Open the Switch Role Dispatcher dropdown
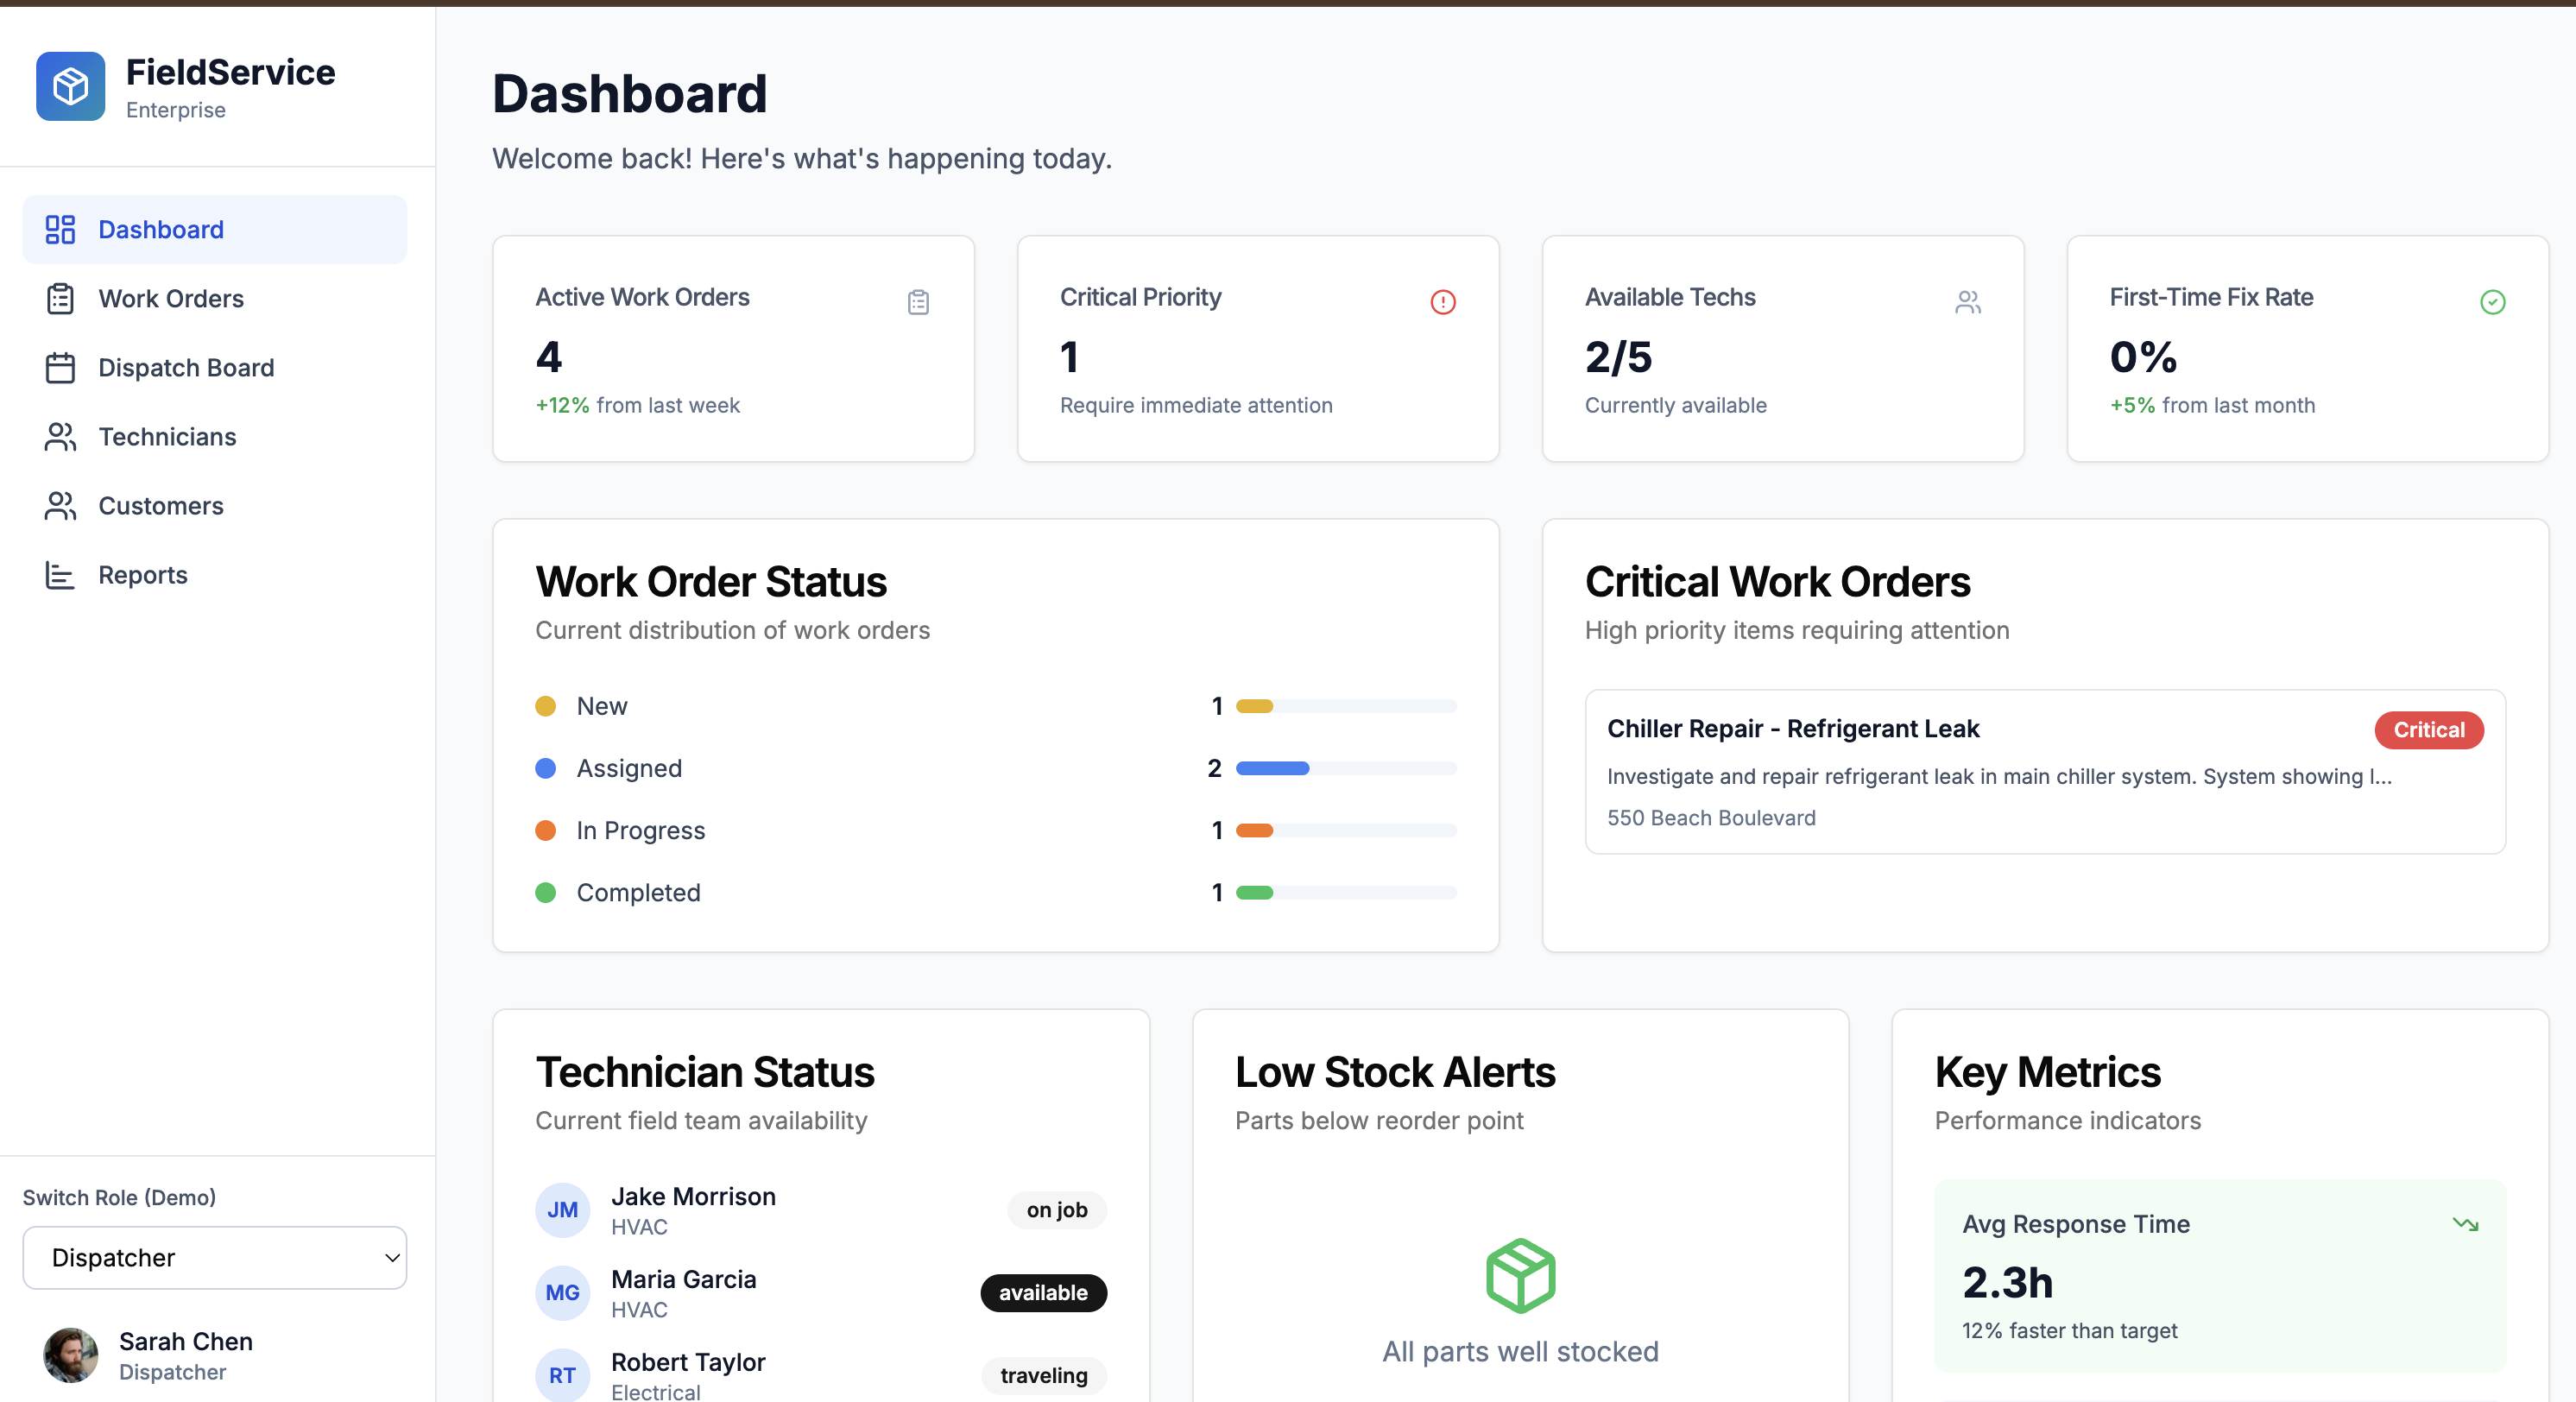The image size is (2576, 1402). coord(214,1257)
